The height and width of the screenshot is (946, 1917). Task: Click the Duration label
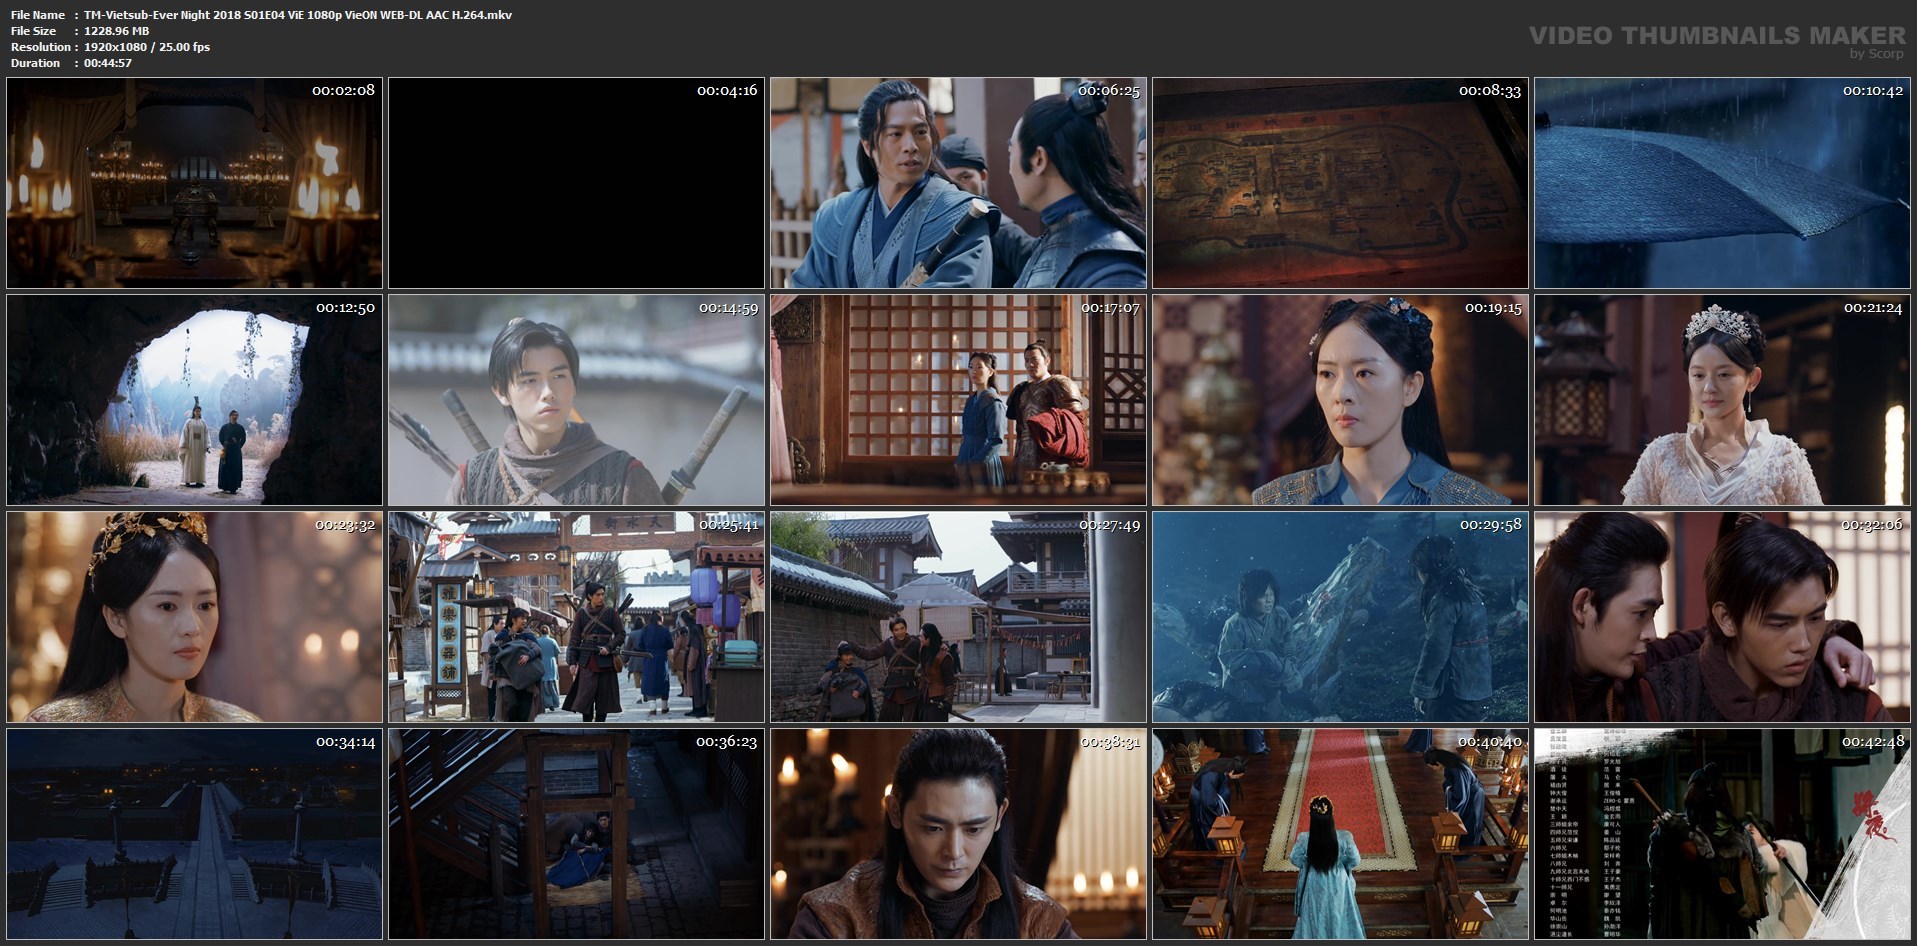coord(35,63)
